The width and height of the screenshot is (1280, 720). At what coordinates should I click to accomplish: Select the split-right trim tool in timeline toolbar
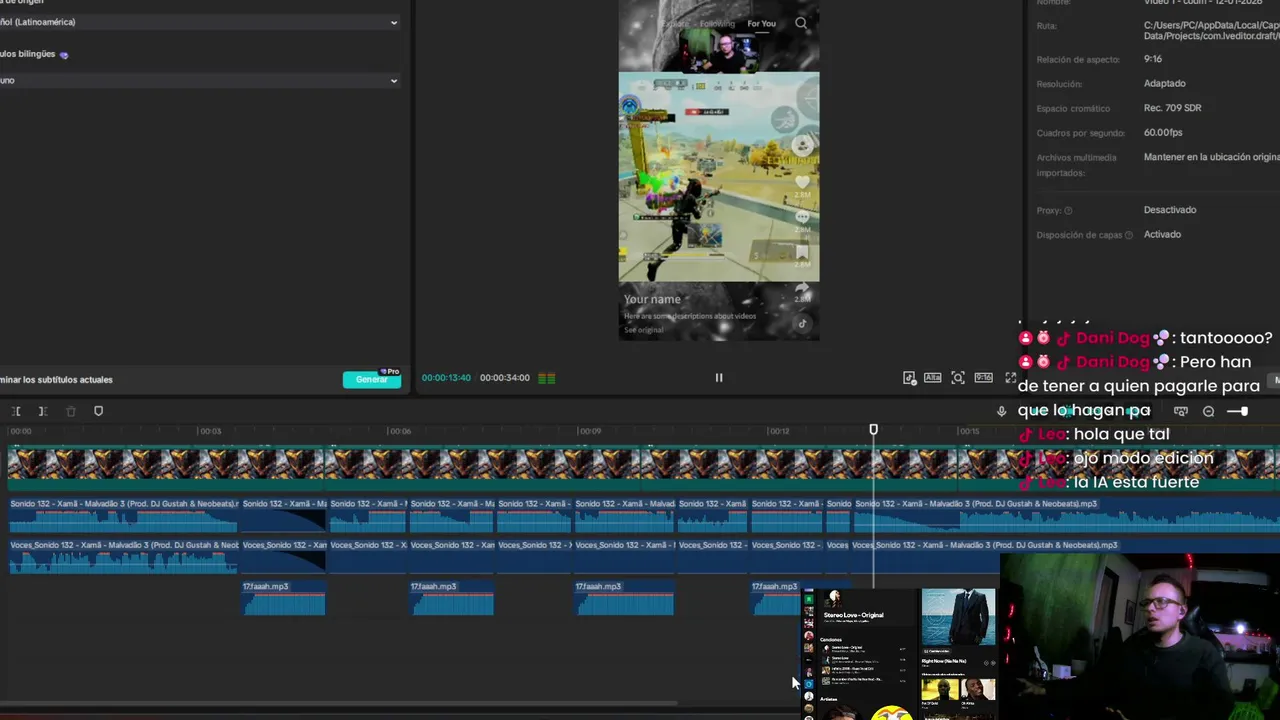tap(43, 411)
